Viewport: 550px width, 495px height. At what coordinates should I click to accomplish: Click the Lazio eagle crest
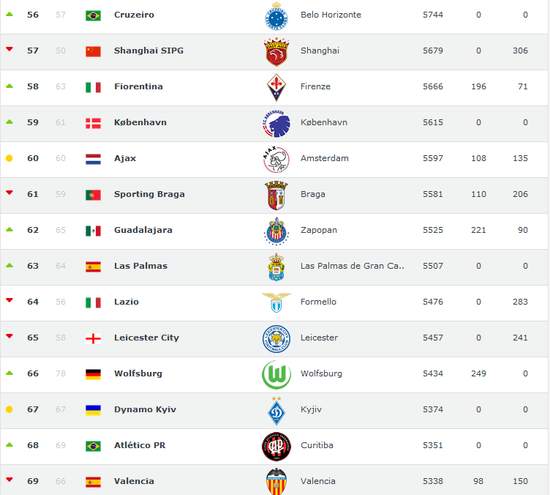pos(276,302)
